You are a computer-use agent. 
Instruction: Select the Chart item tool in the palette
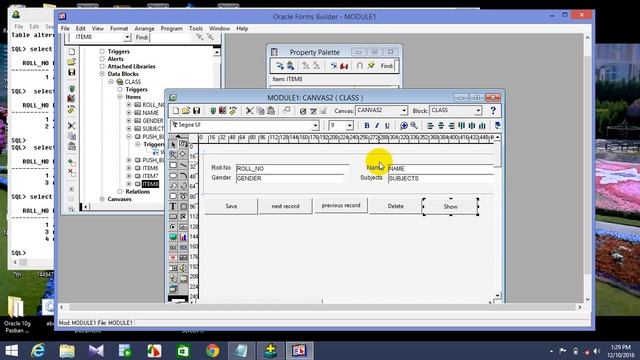click(x=183, y=237)
